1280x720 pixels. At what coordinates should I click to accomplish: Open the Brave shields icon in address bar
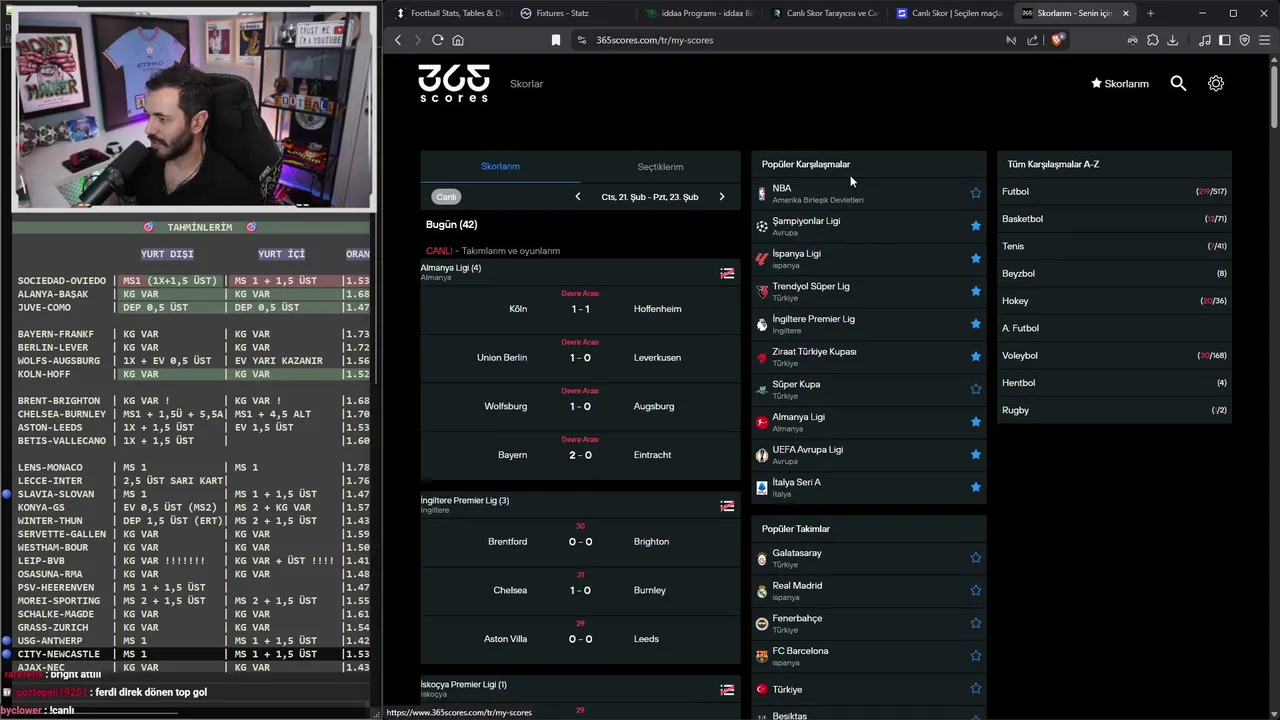click(x=1058, y=40)
